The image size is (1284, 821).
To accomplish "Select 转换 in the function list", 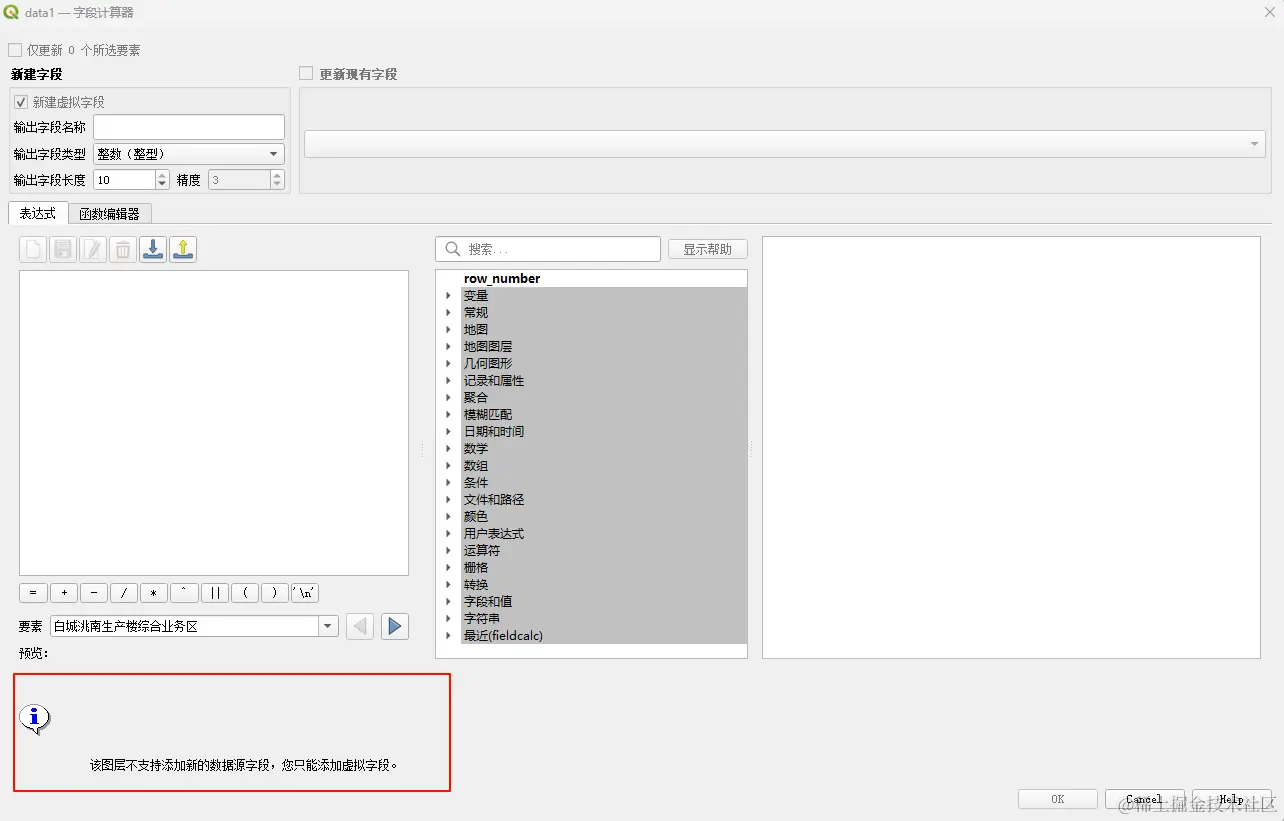I will pyautogui.click(x=476, y=585).
